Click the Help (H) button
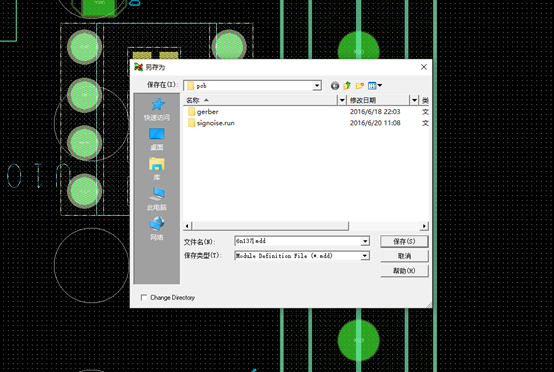554x372 pixels. 404,271
